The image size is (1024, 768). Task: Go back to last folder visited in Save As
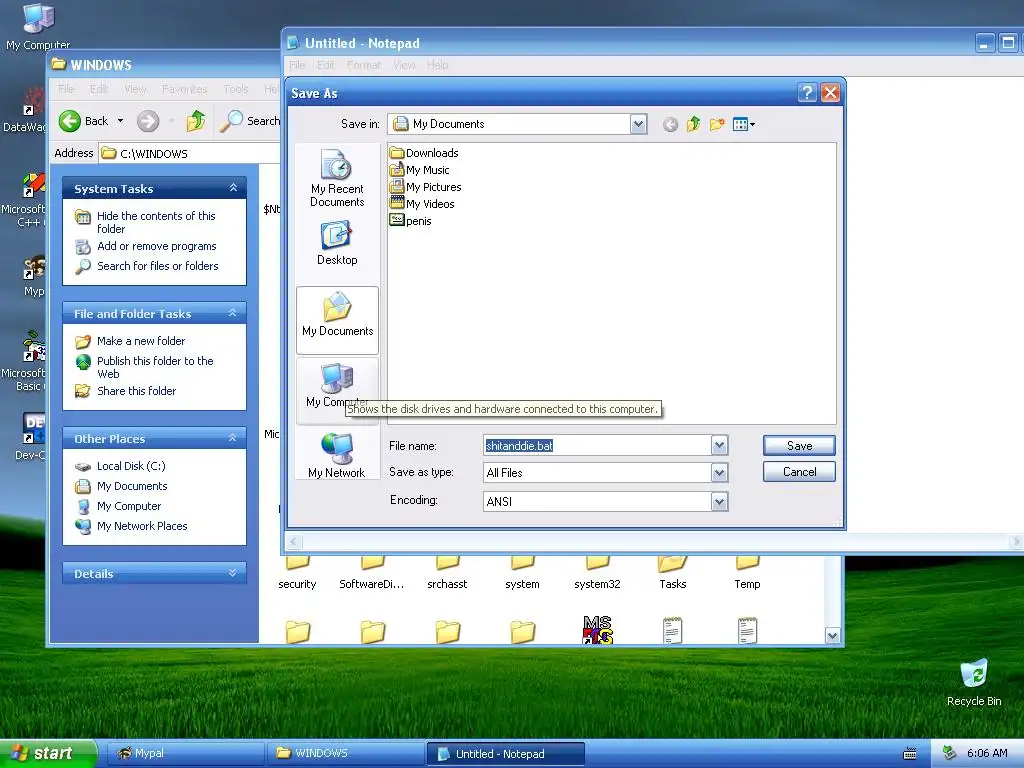point(670,124)
